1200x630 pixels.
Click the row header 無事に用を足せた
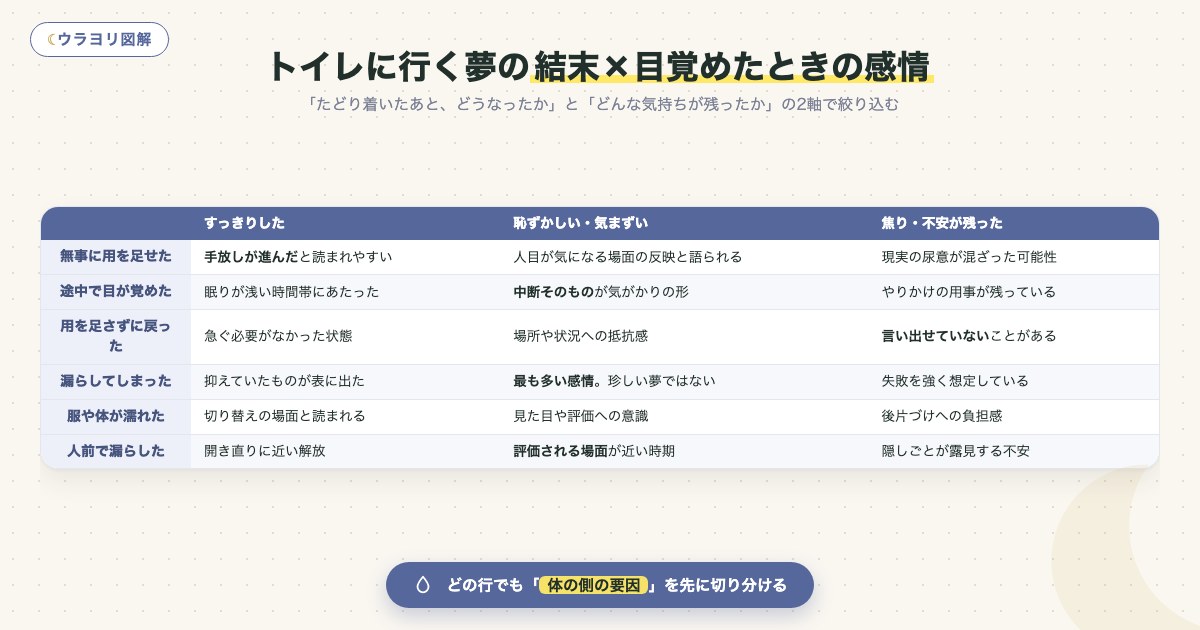pyautogui.click(x=116, y=257)
